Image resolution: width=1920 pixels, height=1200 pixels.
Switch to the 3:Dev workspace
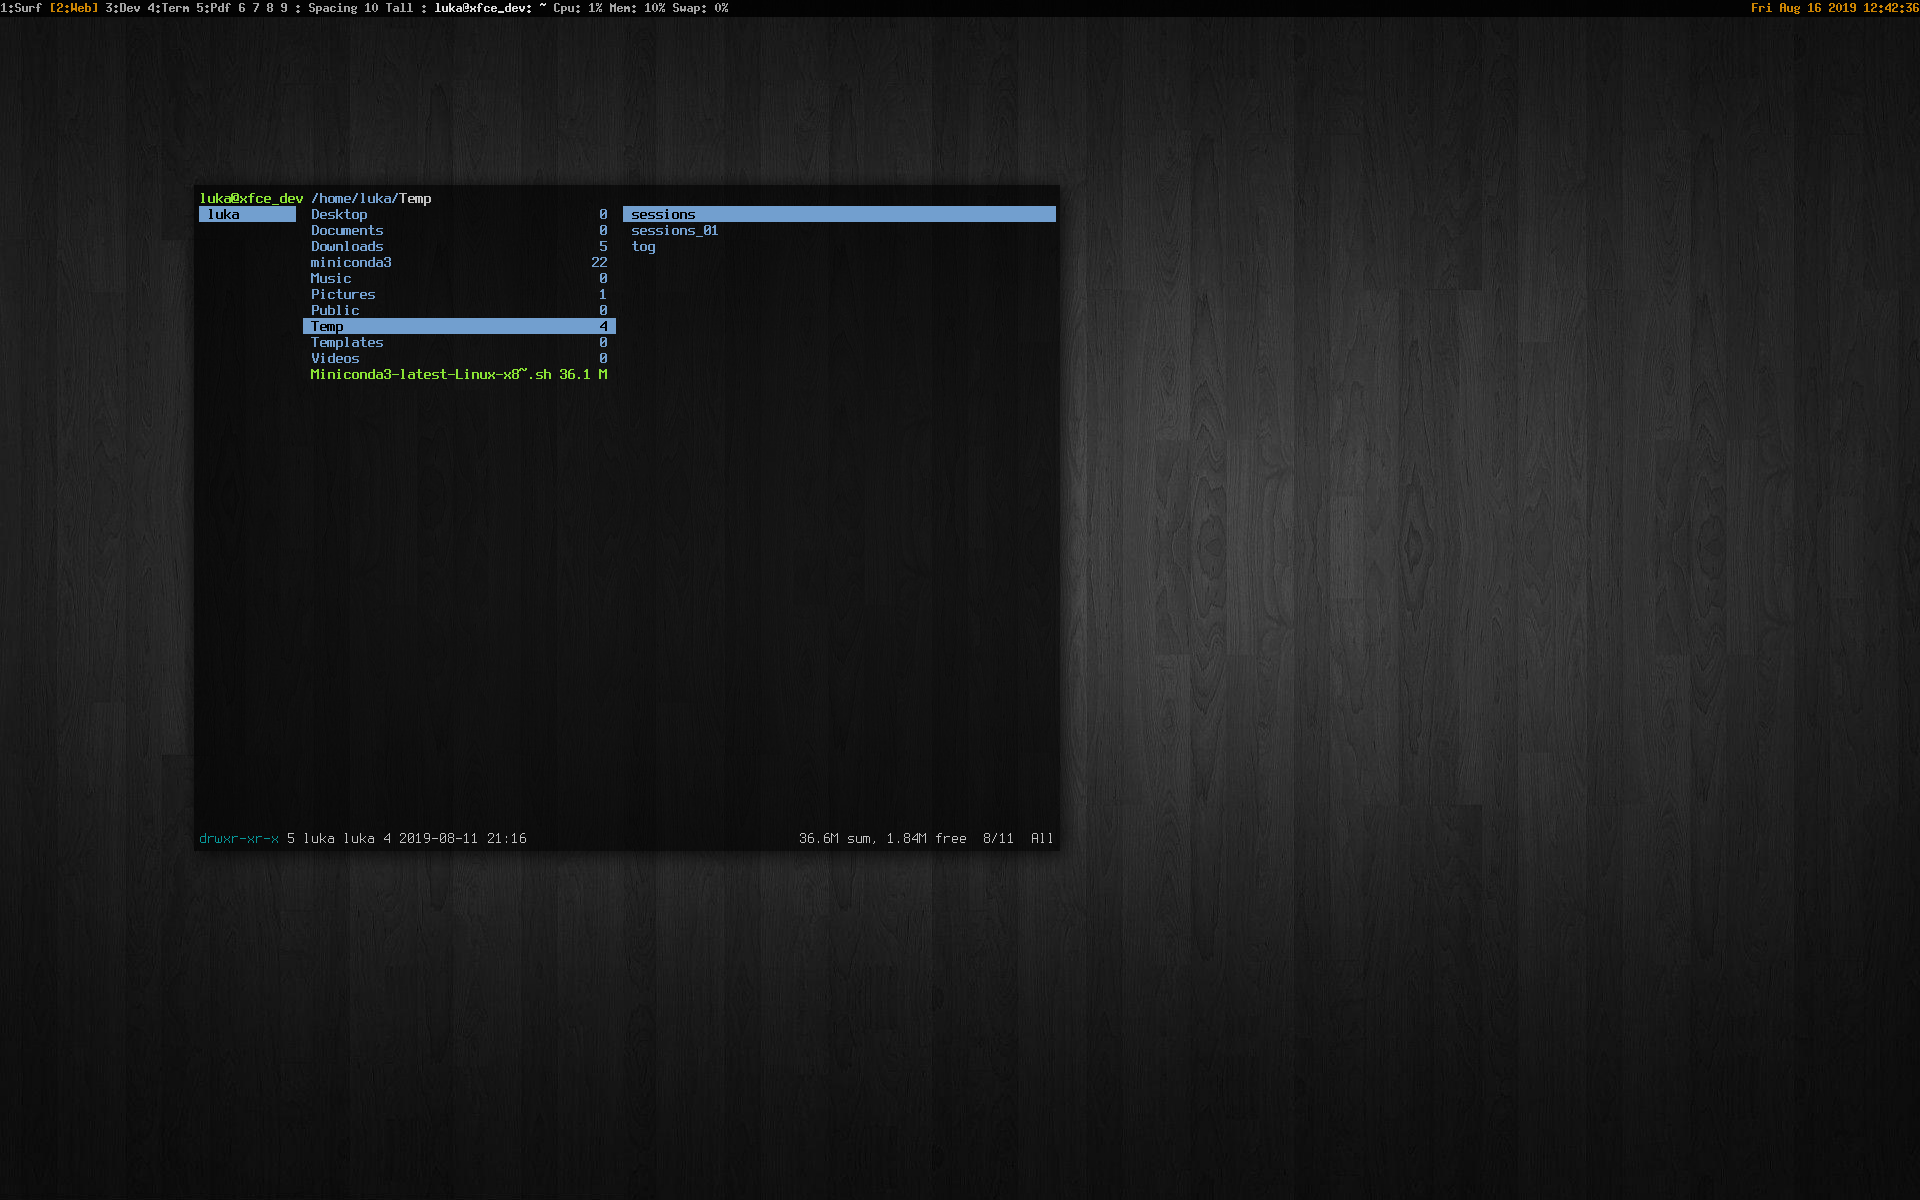122,8
